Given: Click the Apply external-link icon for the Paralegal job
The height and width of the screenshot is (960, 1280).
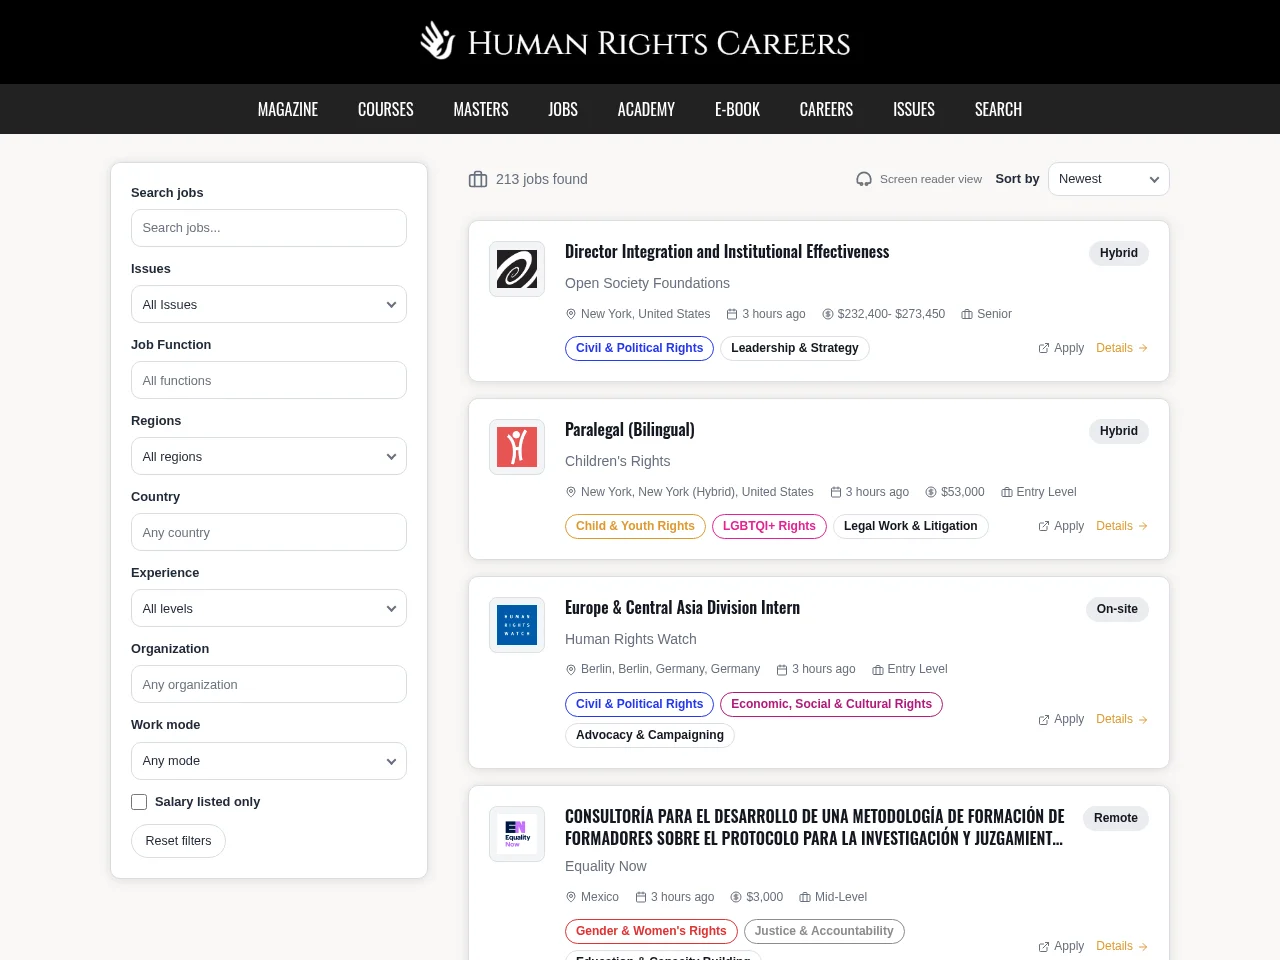Looking at the screenshot, I should pyautogui.click(x=1044, y=526).
